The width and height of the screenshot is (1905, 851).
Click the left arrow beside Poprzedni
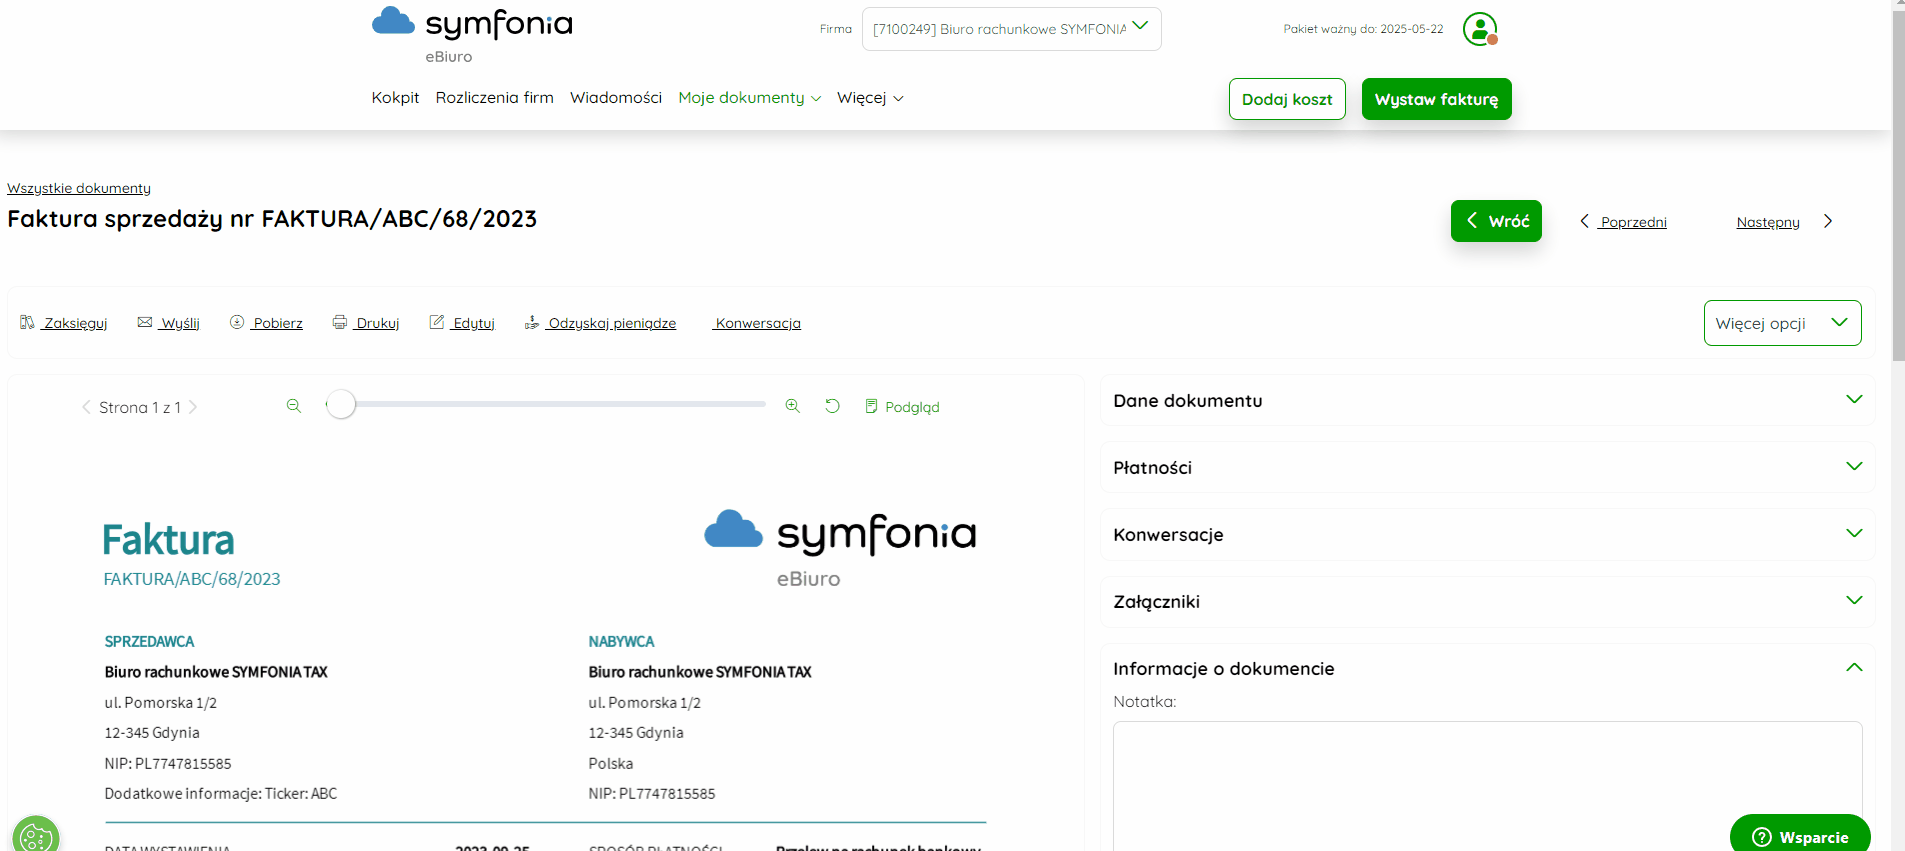[x=1584, y=221]
